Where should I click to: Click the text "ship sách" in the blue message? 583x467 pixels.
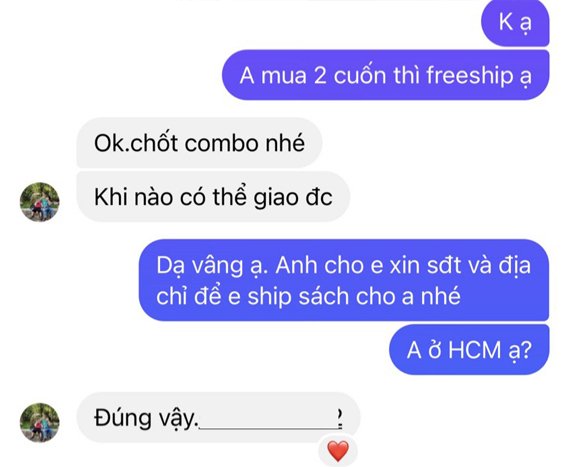pos(299,297)
